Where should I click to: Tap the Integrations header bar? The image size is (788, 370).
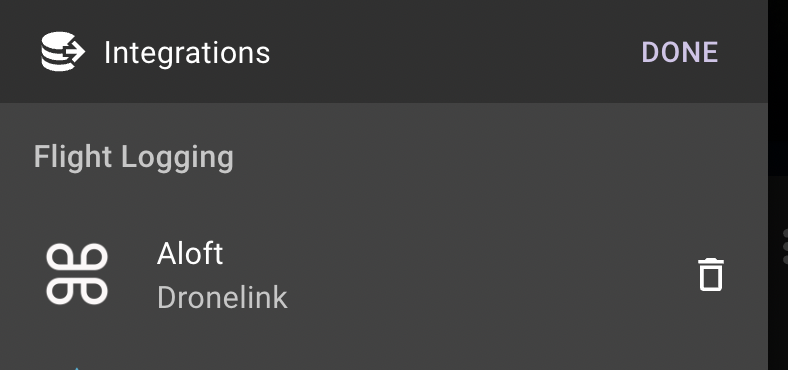pos(384,51)
